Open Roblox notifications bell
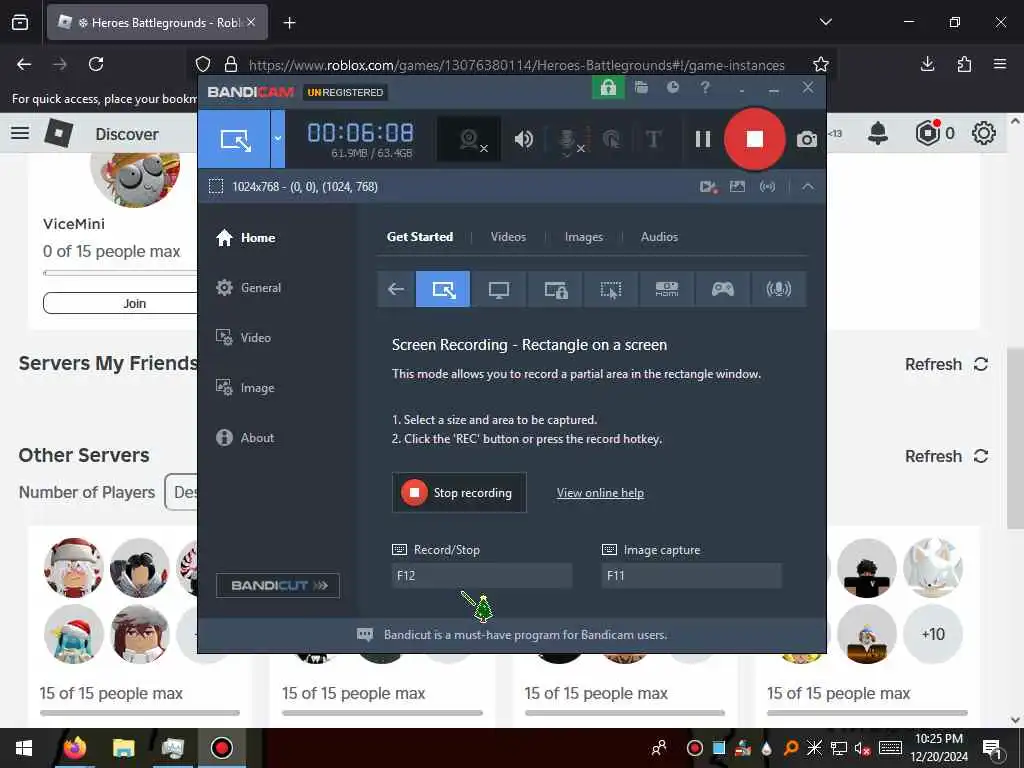 878,133
